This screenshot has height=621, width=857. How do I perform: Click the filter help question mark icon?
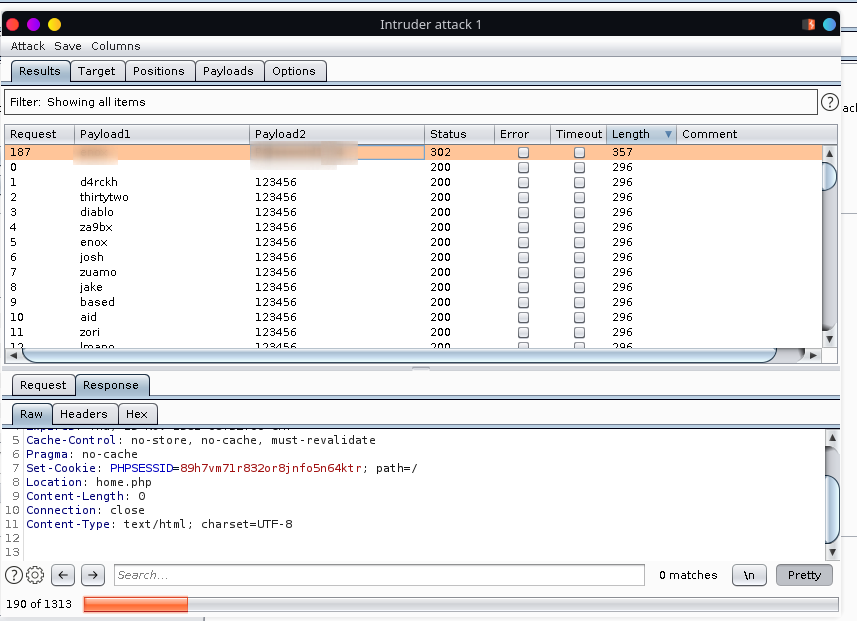pos(829,102)
